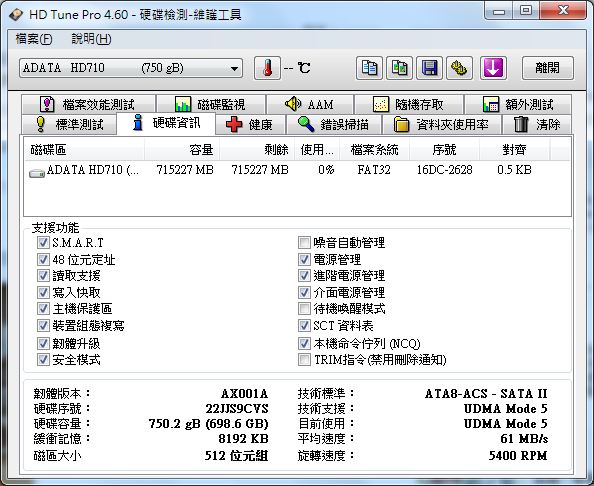Image resolution: width=594 pixels, height=486 pixels.
Task: Toggle the S.M.A.R.T checkbox
Action: [43, 242]
